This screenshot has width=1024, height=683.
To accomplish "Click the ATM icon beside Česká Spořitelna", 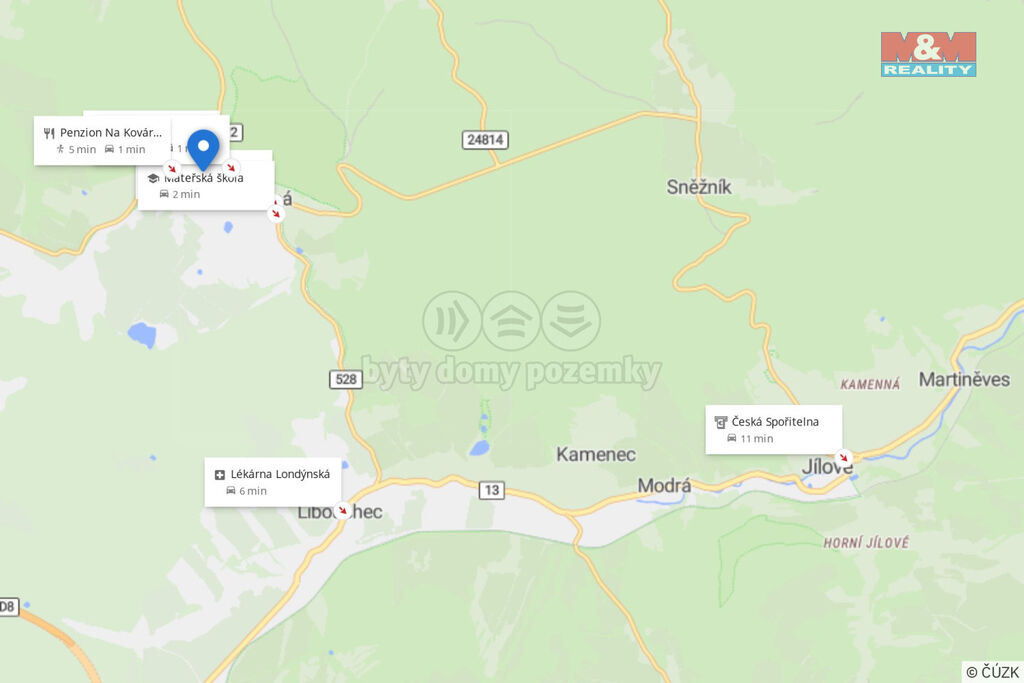I will pyautogui.click(x=720, y=422).
